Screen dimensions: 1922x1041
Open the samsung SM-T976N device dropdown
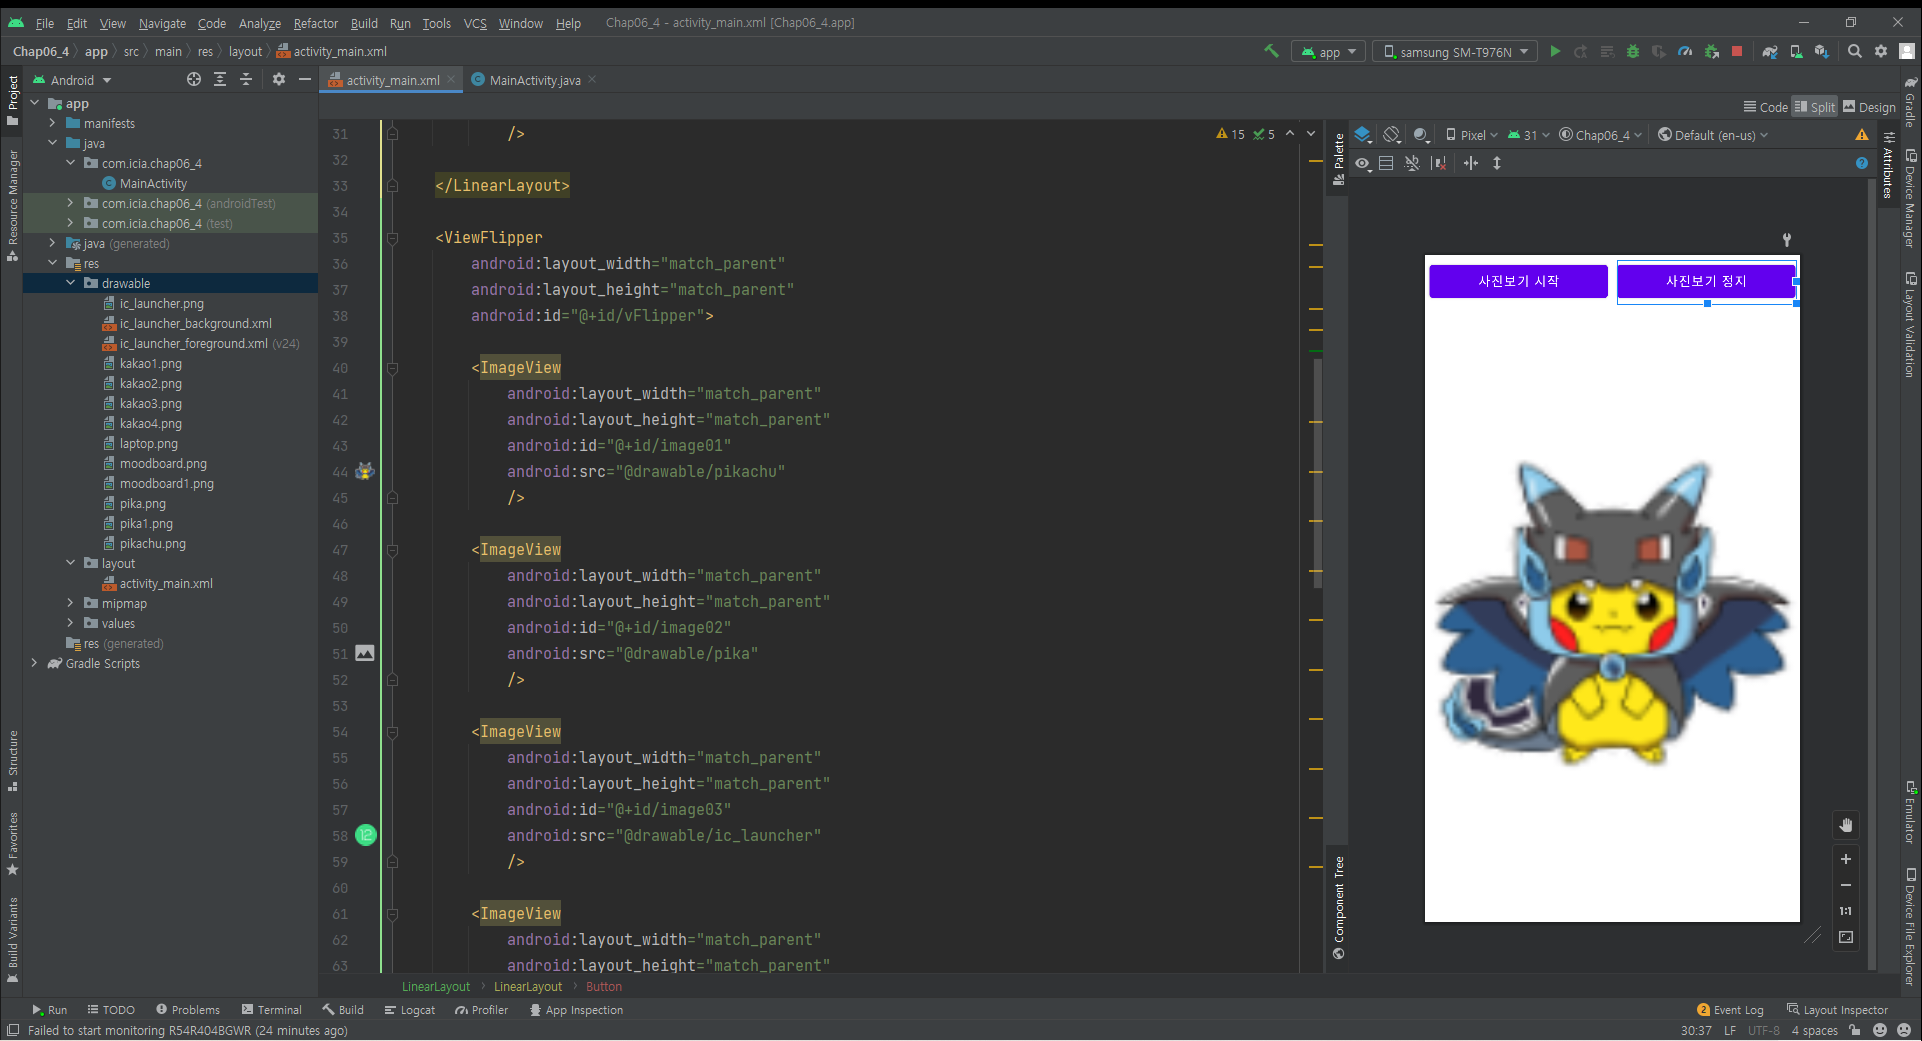click(x=1455, y=52)
